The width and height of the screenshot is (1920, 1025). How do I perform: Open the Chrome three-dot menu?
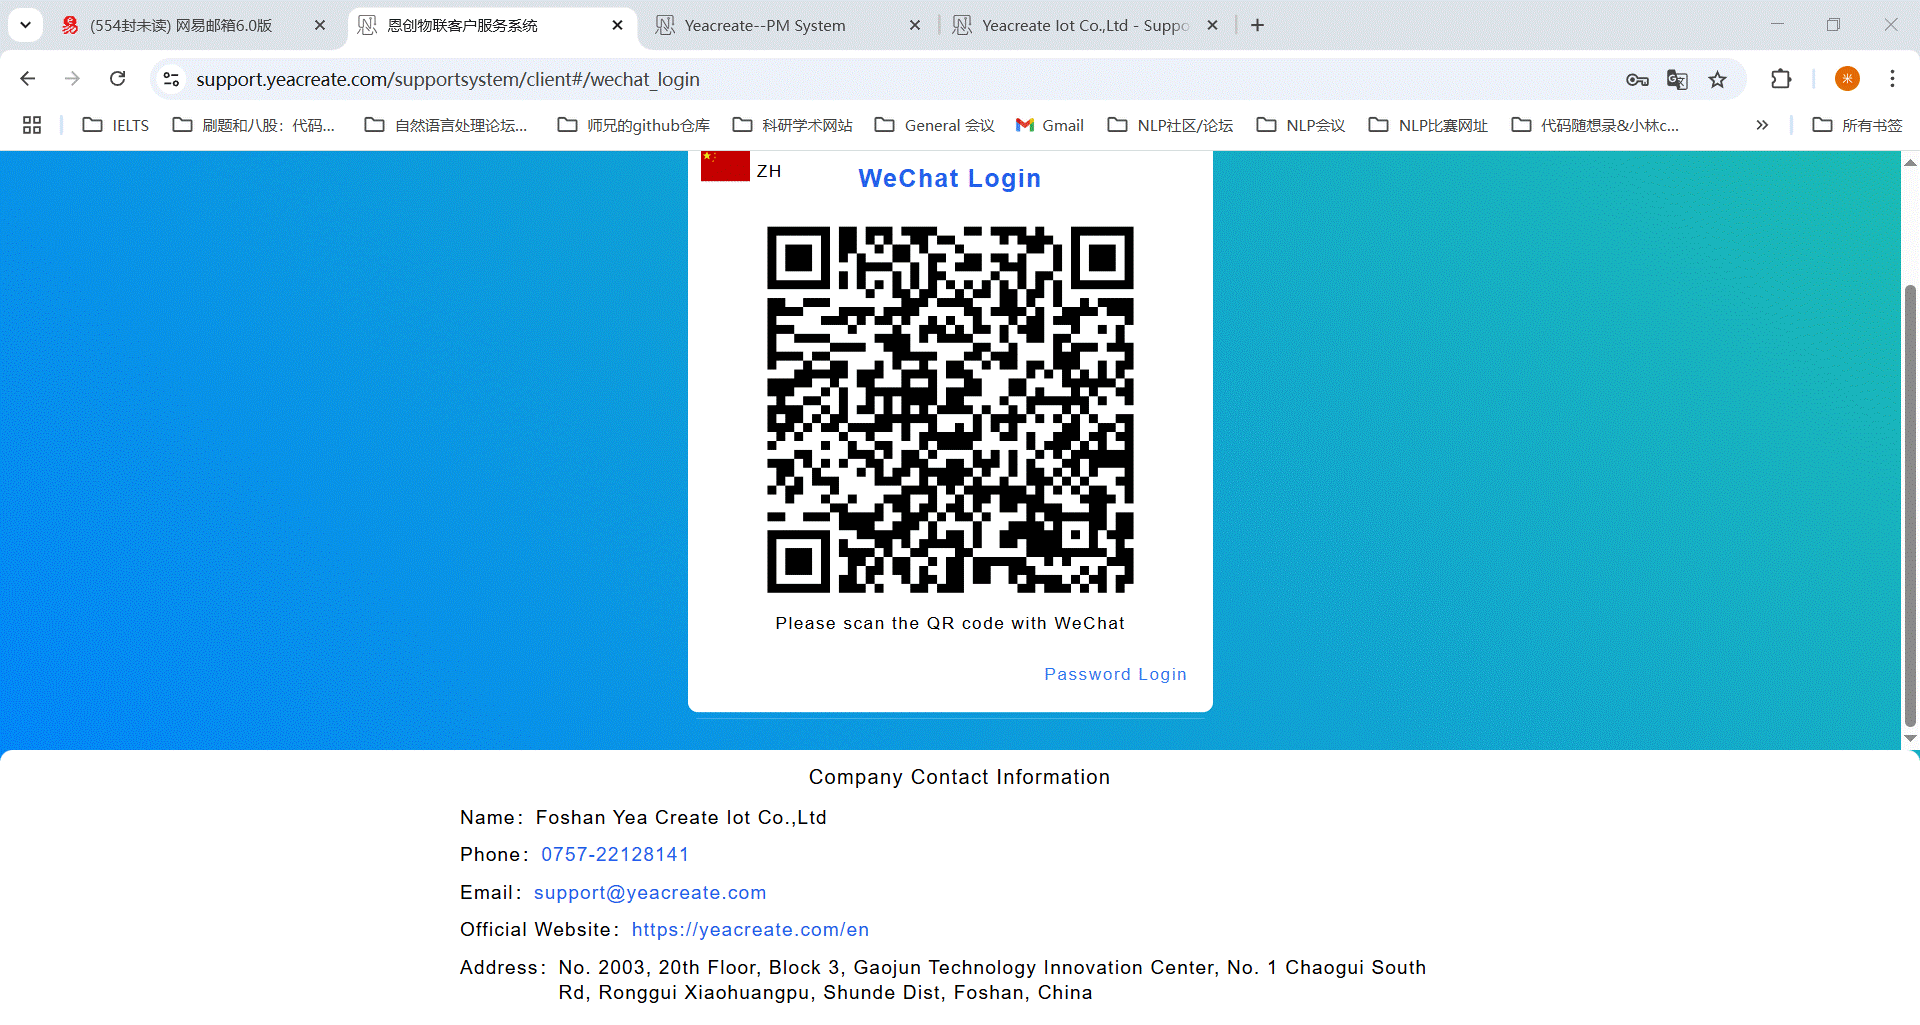[x=1892, y=79]
